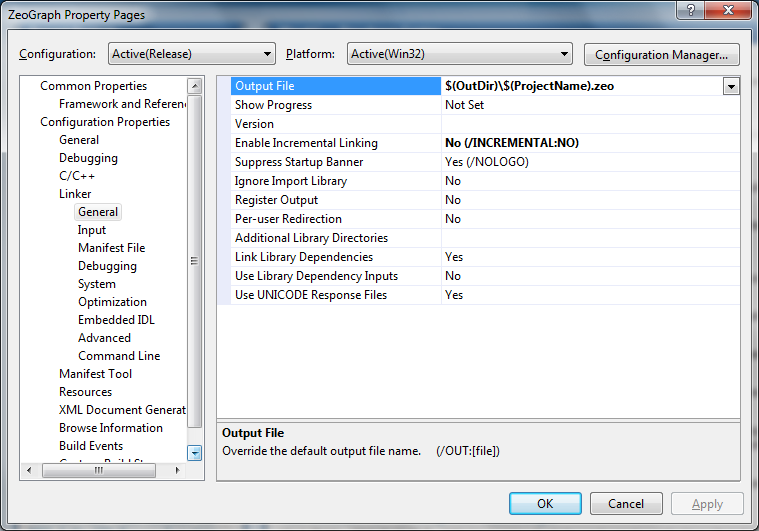Click the Cancel button
The image size is (759, 531).
626,504
